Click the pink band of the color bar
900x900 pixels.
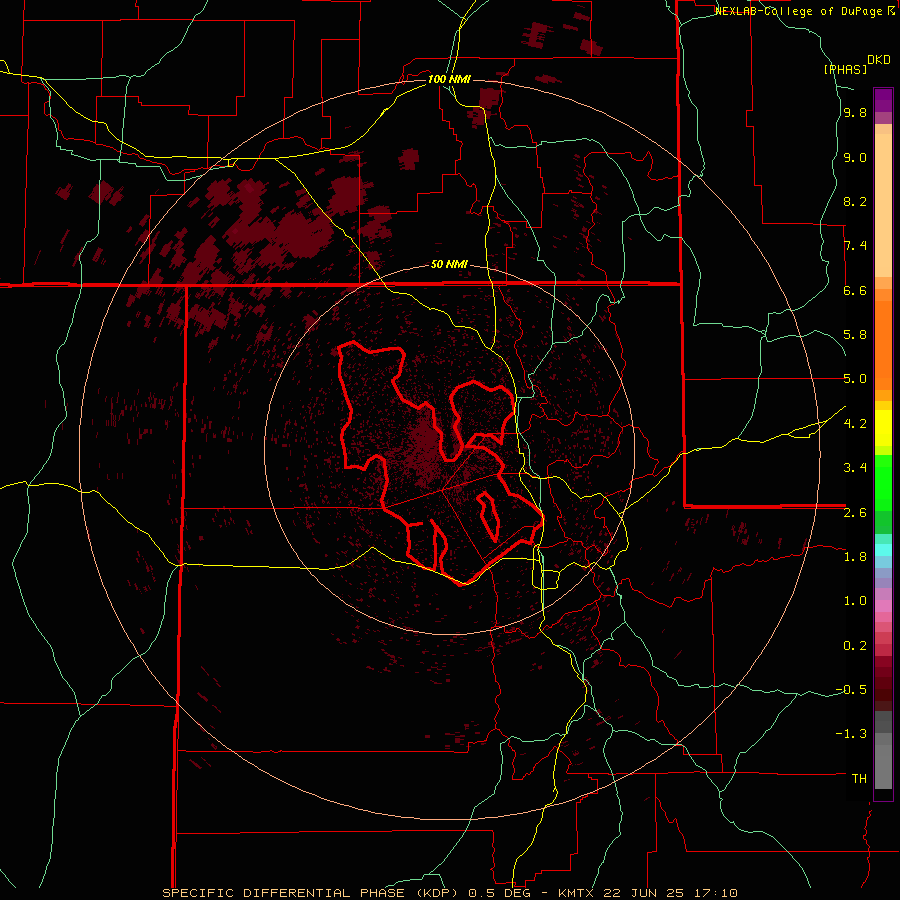(883, 606)
